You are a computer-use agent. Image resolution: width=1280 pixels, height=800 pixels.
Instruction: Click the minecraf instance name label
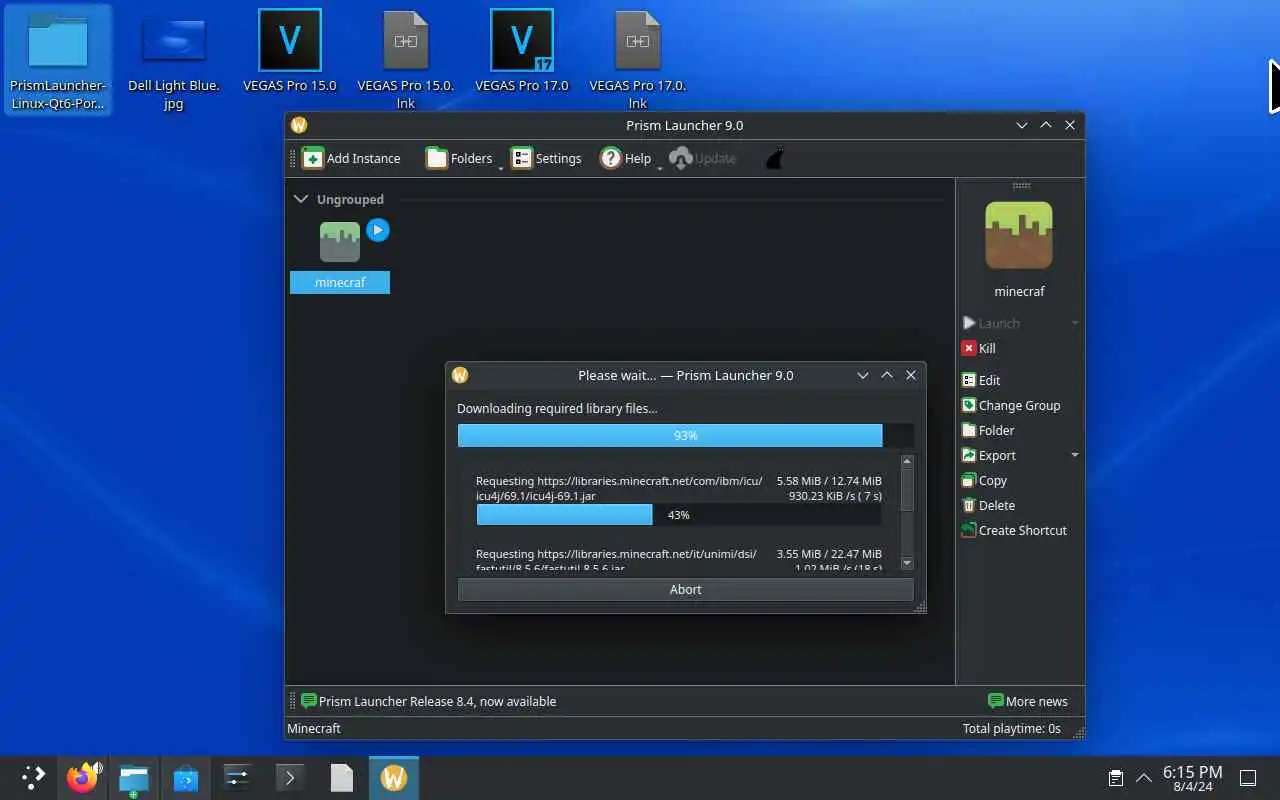[340, 283]
